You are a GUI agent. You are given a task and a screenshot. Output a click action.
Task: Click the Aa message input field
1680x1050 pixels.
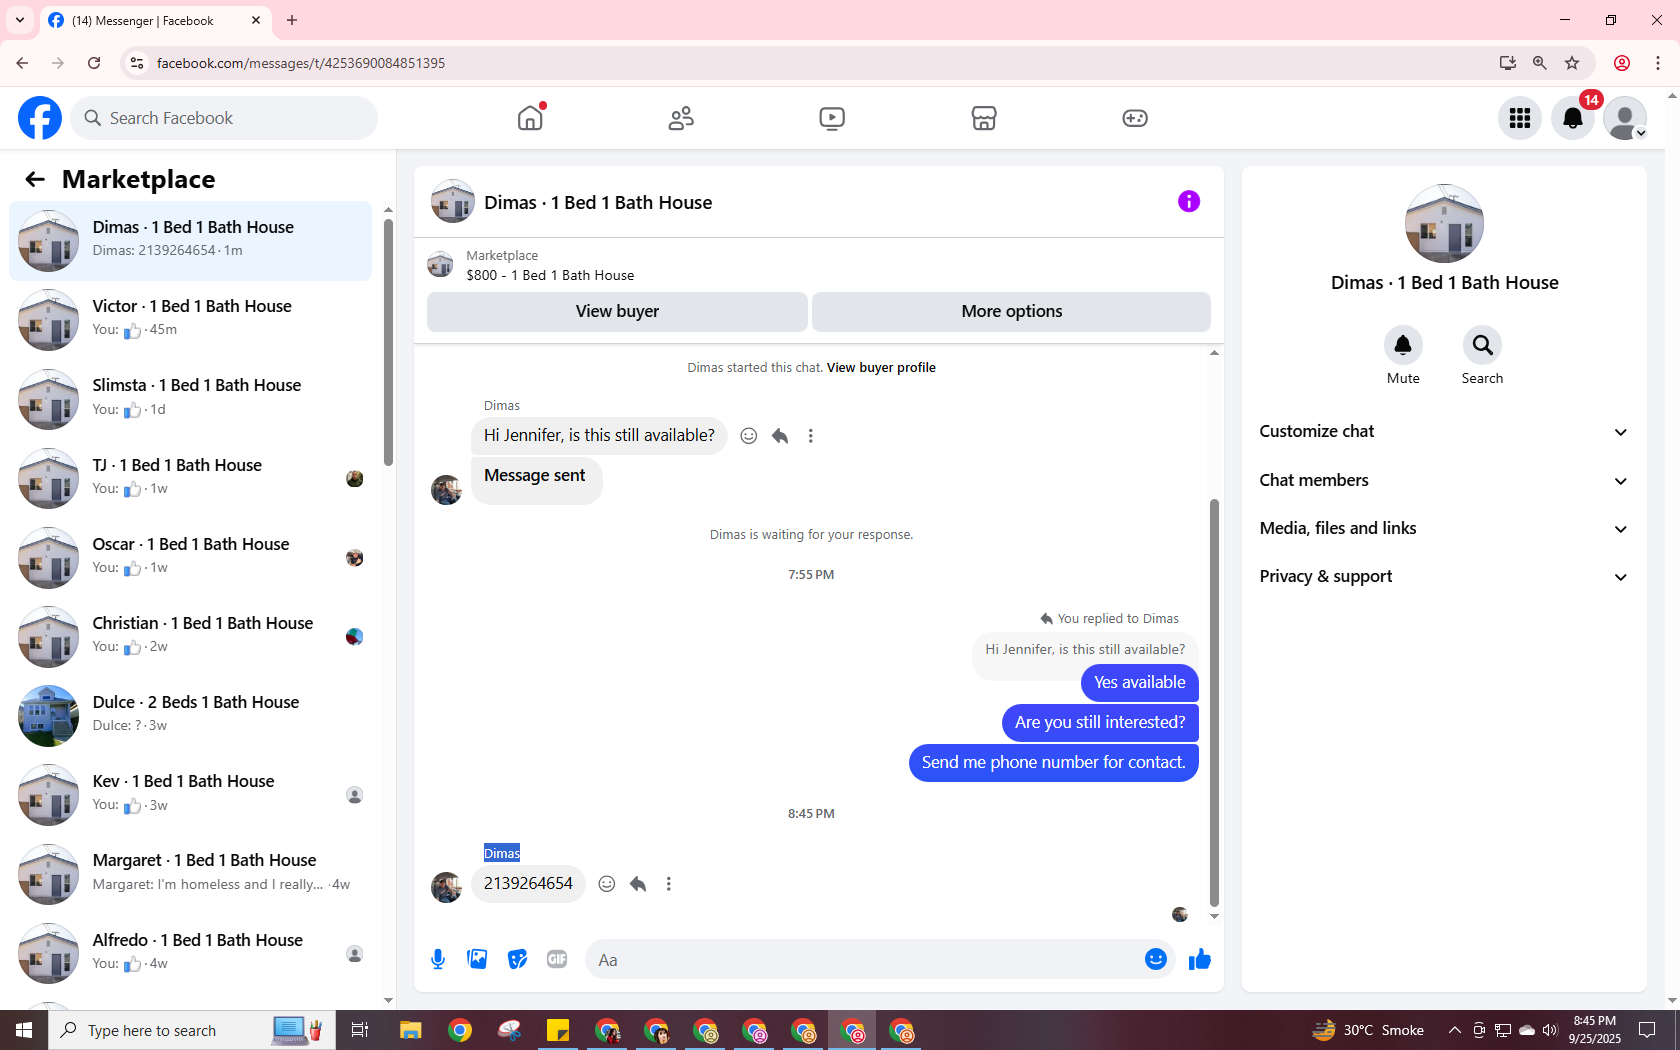pyautogui.click(x=864, y=960)
